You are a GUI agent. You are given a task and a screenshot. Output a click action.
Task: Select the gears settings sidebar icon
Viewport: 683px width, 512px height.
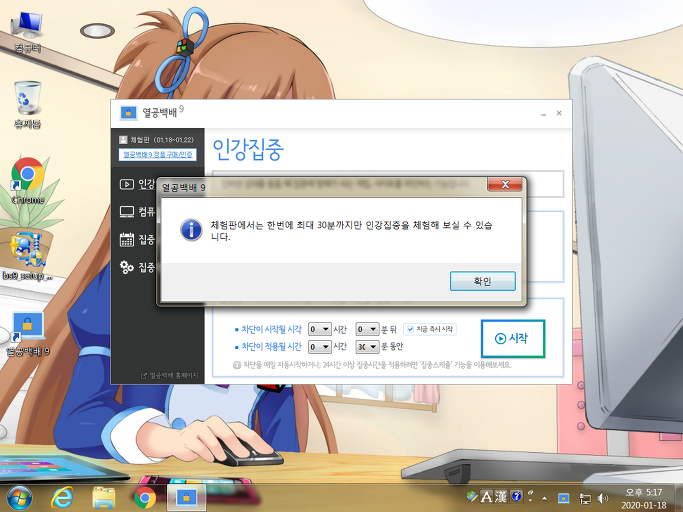[x=127, y=267]
